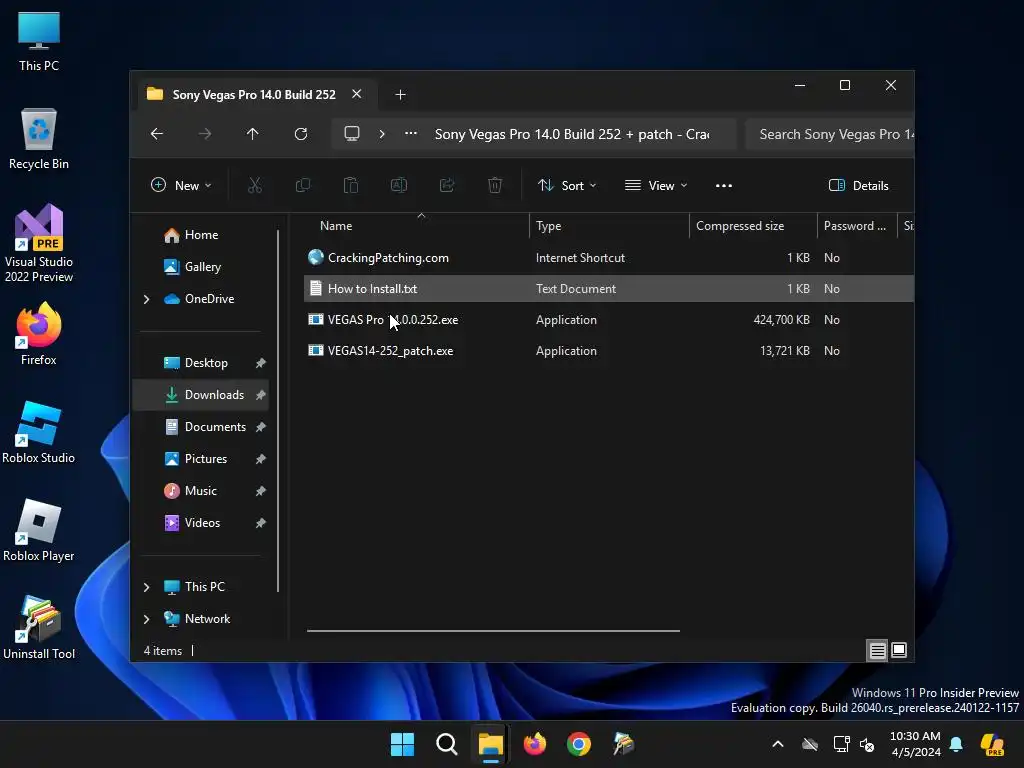
Task: Switch to large thumbnails view icon
Action: tap(899, 650)
